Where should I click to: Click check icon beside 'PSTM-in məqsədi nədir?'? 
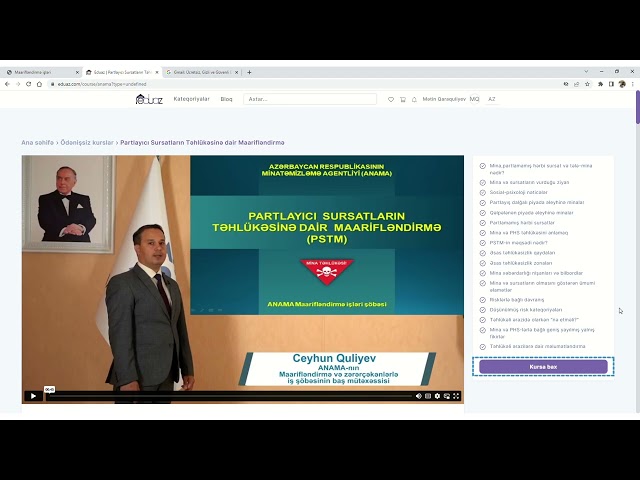[x=482, y=243]
